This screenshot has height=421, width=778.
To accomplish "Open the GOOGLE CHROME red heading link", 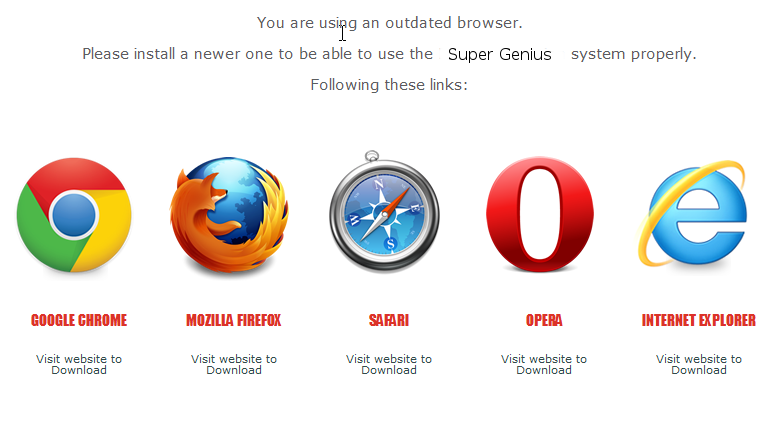I will (x=79, y=320).
